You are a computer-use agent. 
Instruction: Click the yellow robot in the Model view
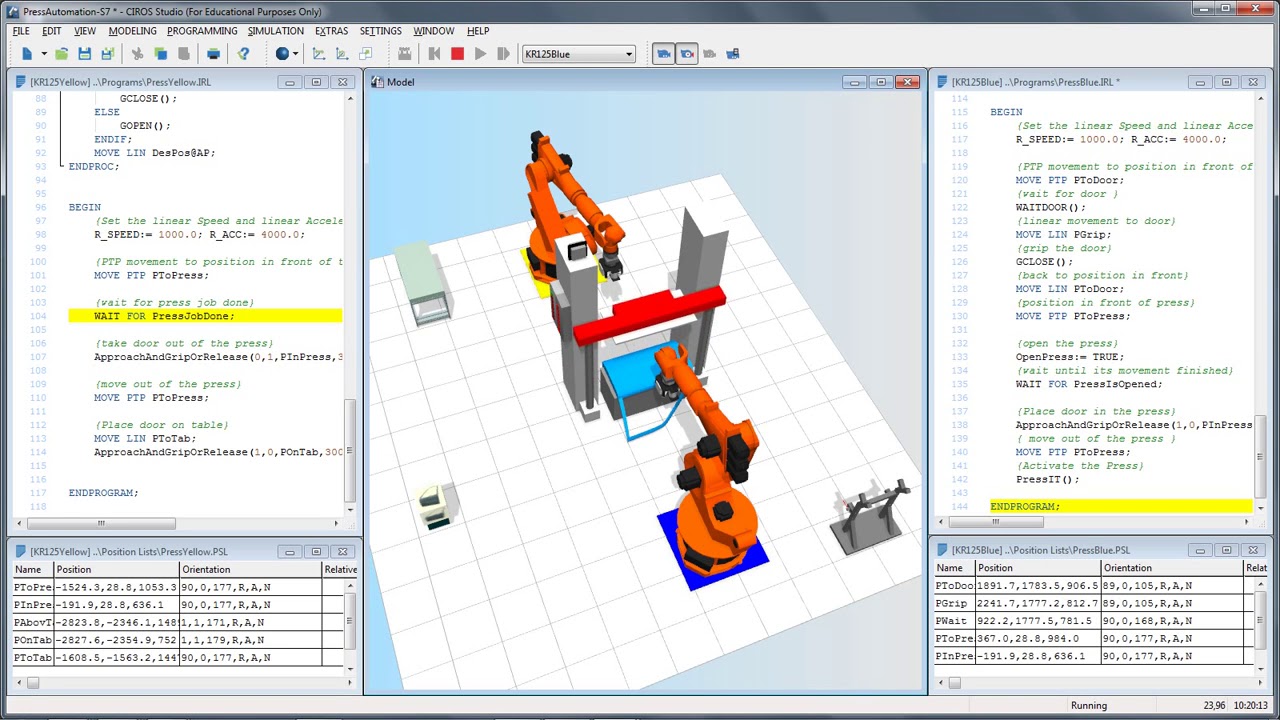pos(575,210)
